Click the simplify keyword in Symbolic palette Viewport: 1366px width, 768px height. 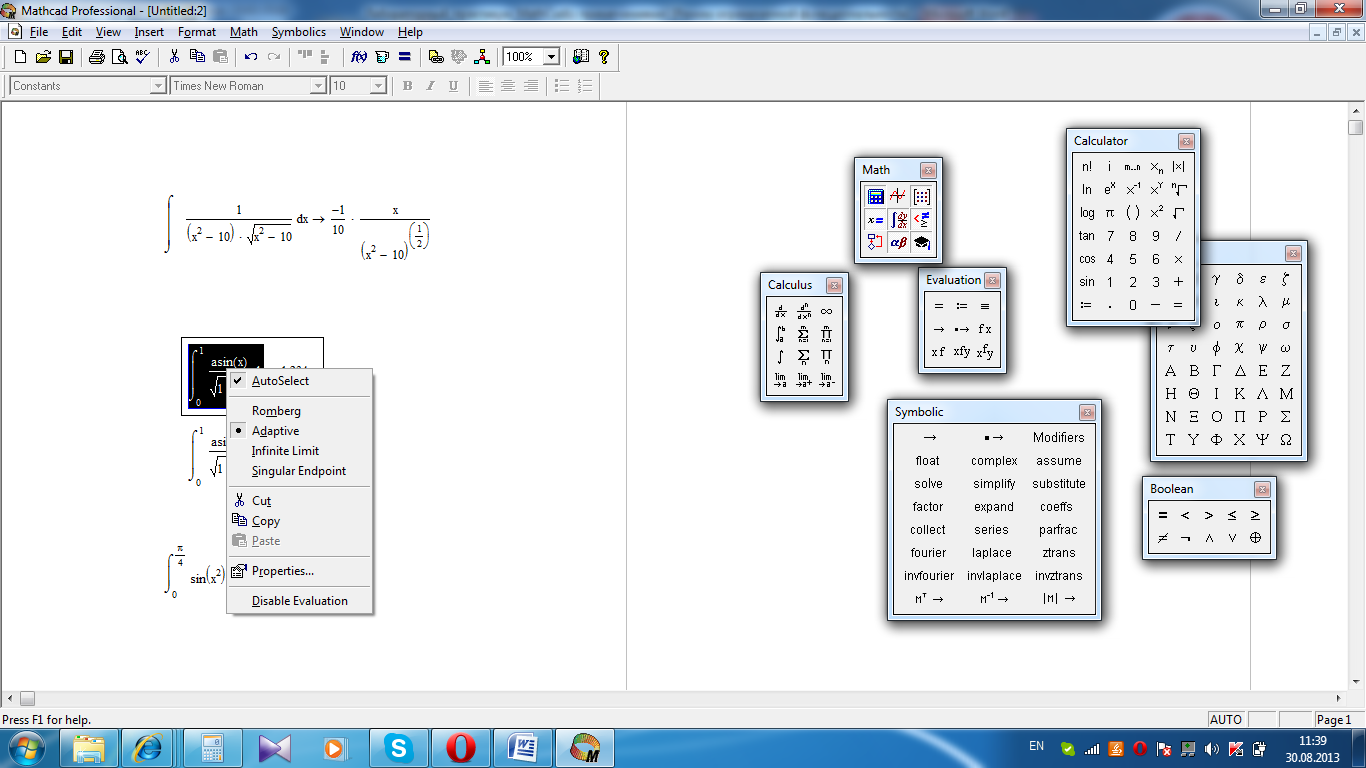(x=993, y=484)
